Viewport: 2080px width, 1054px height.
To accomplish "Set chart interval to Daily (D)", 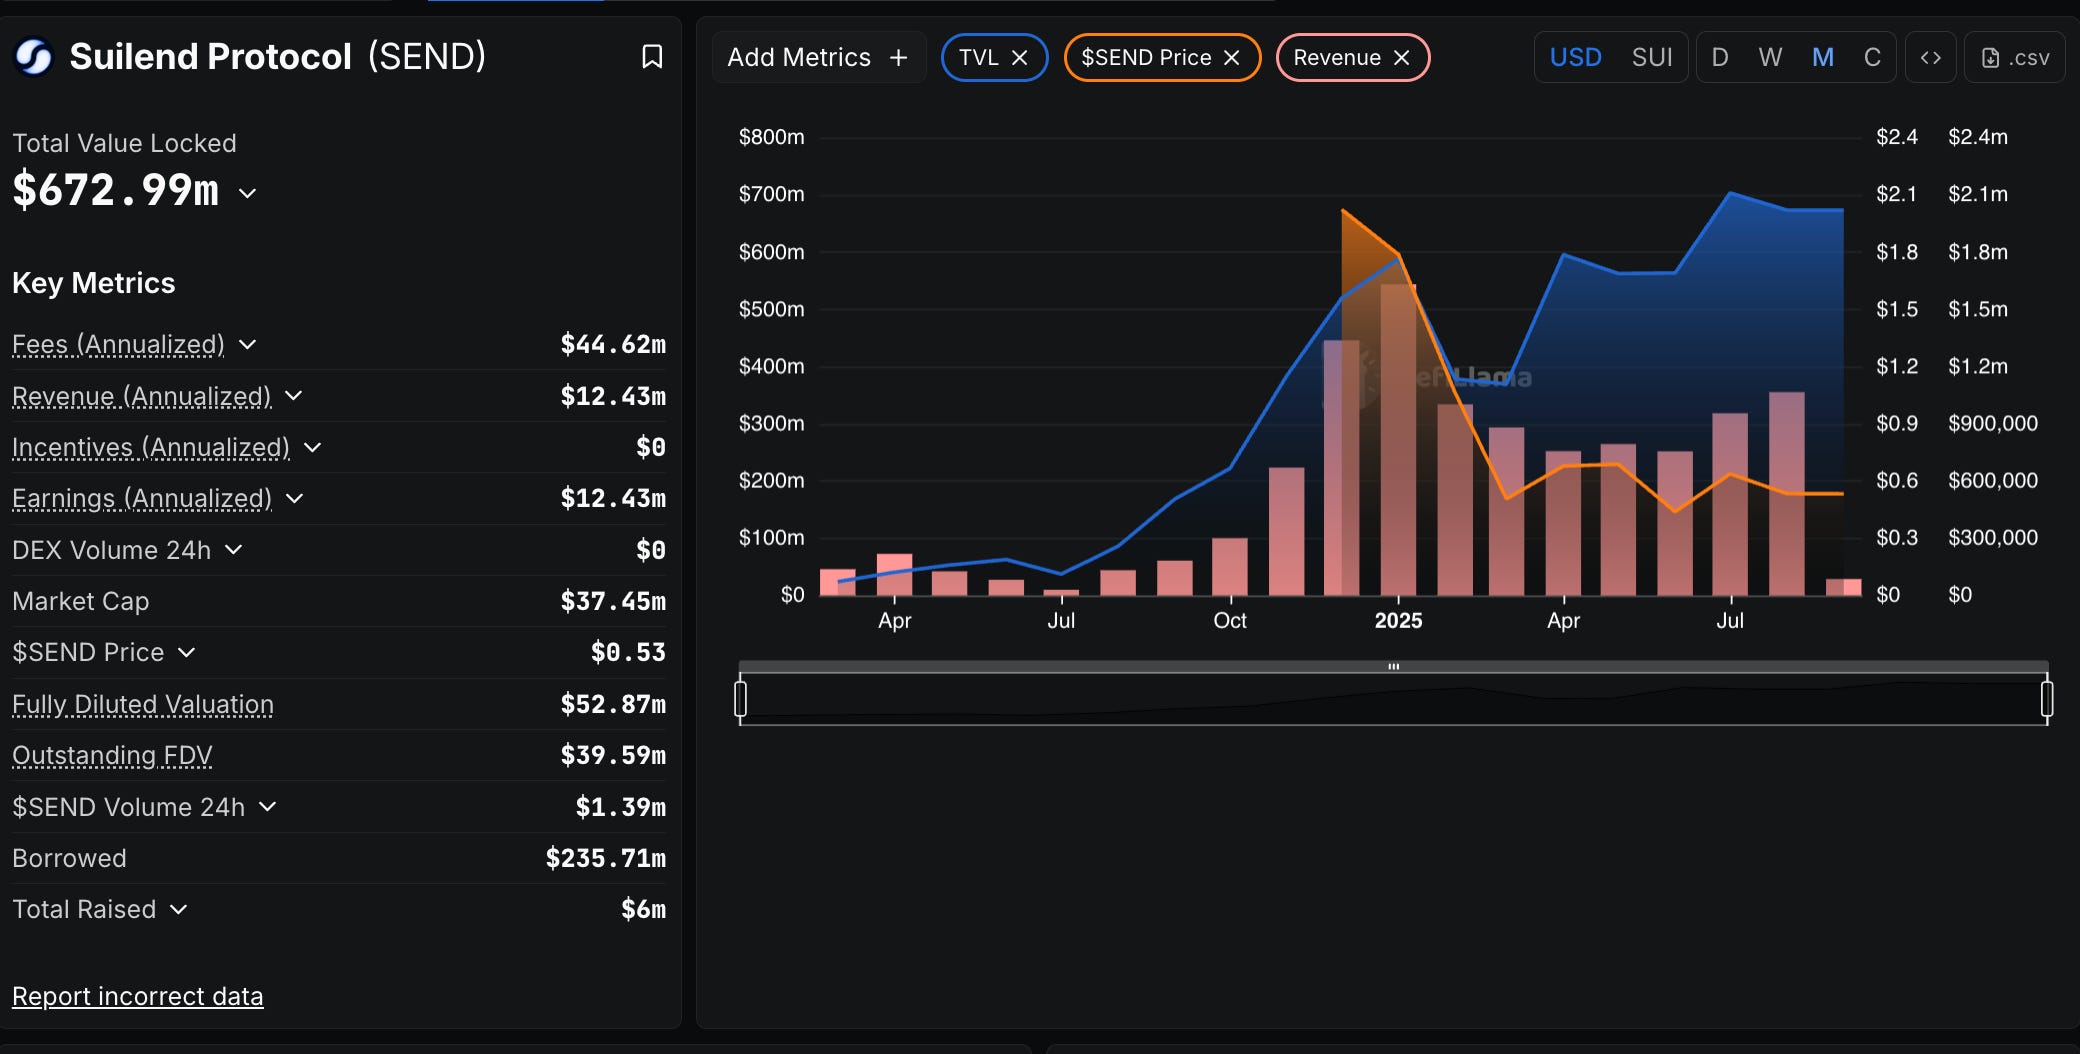I will (x=1720, y=58).
